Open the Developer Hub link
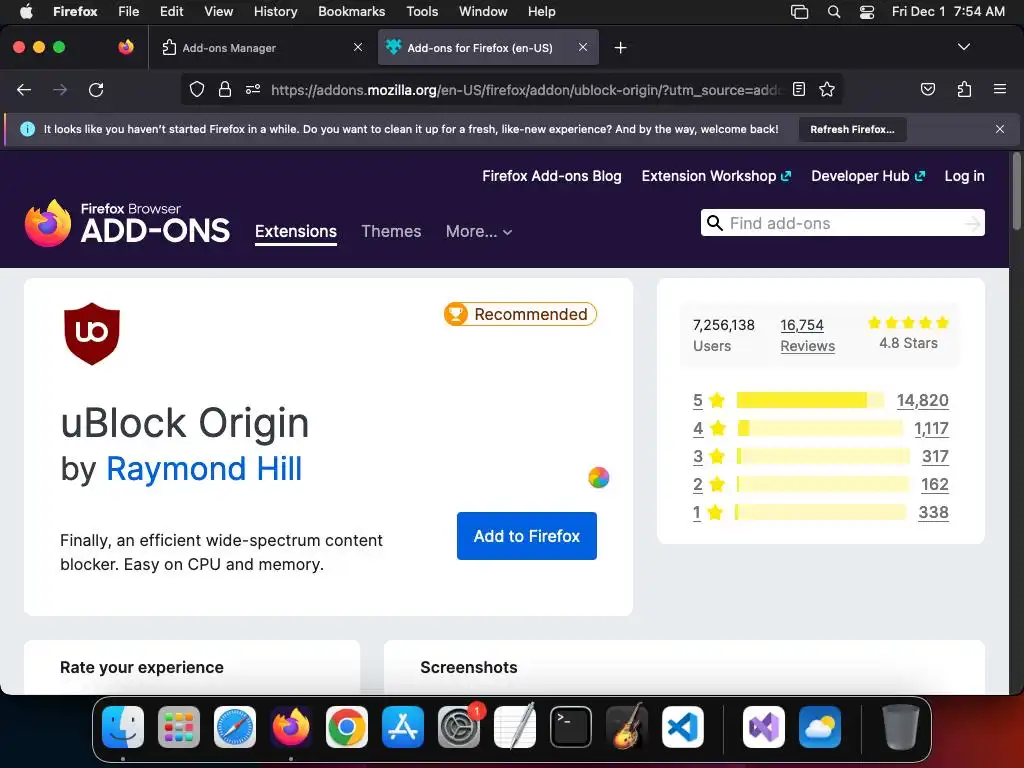 click(x=867, y=176)
